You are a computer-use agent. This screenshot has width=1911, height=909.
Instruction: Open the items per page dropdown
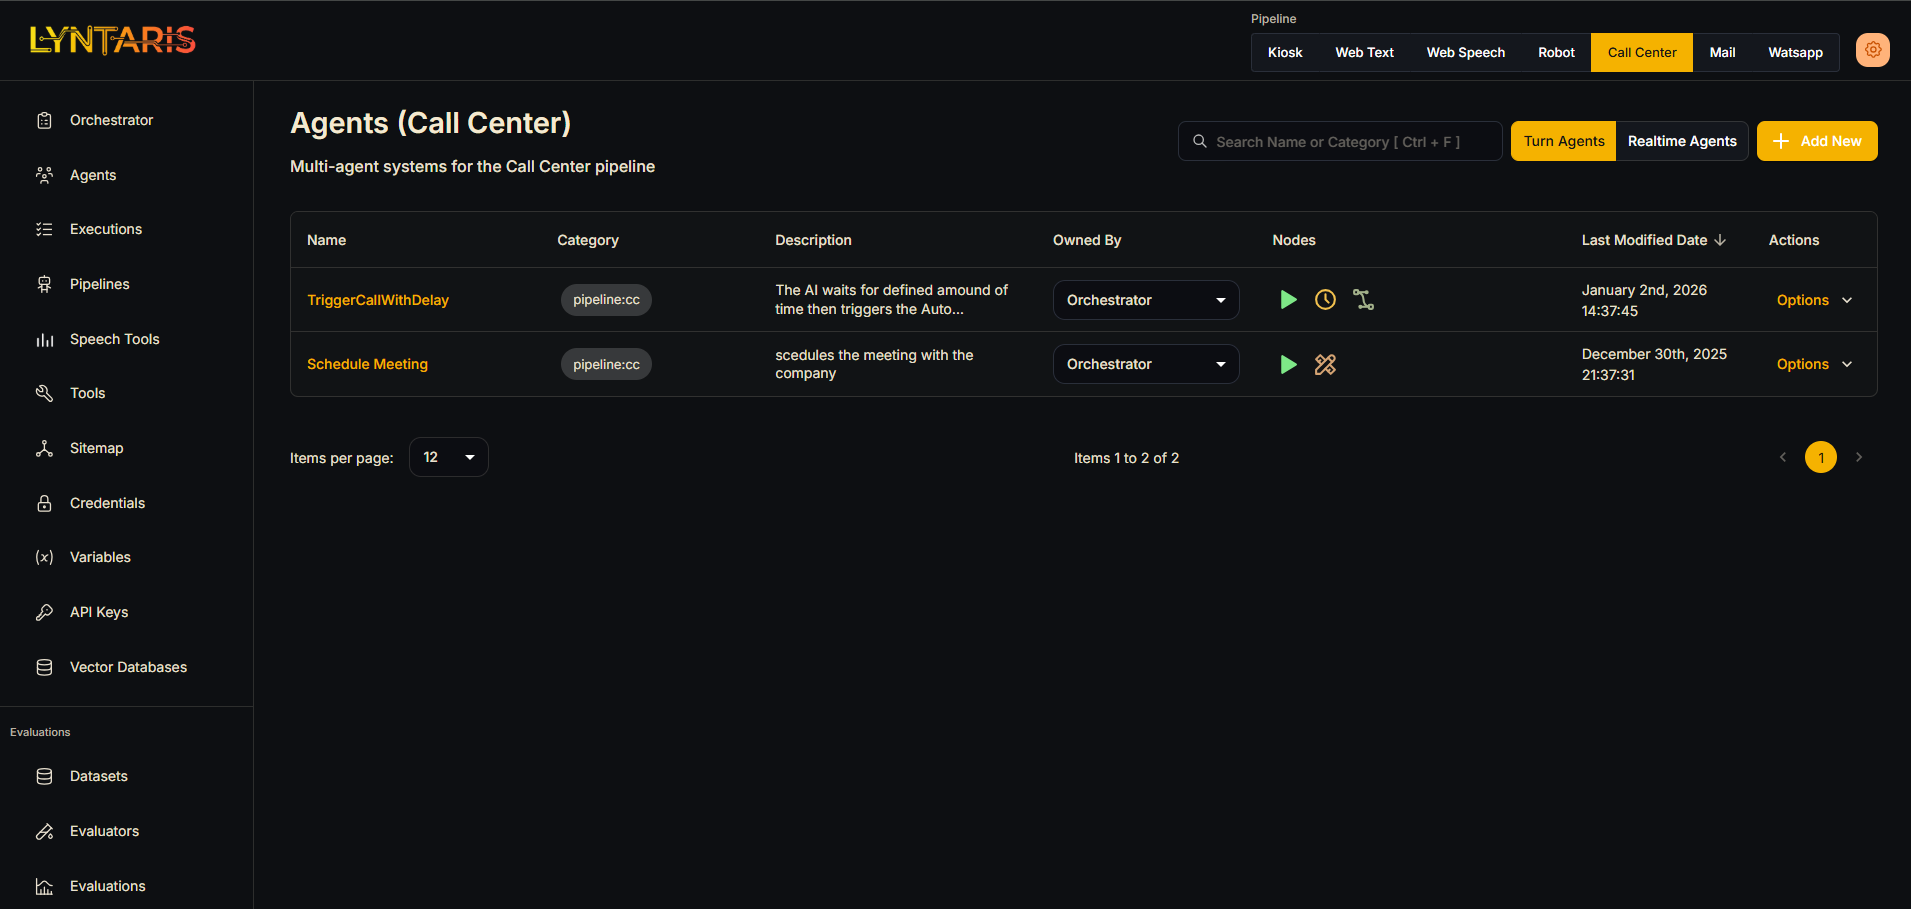(x=448, y=457)
